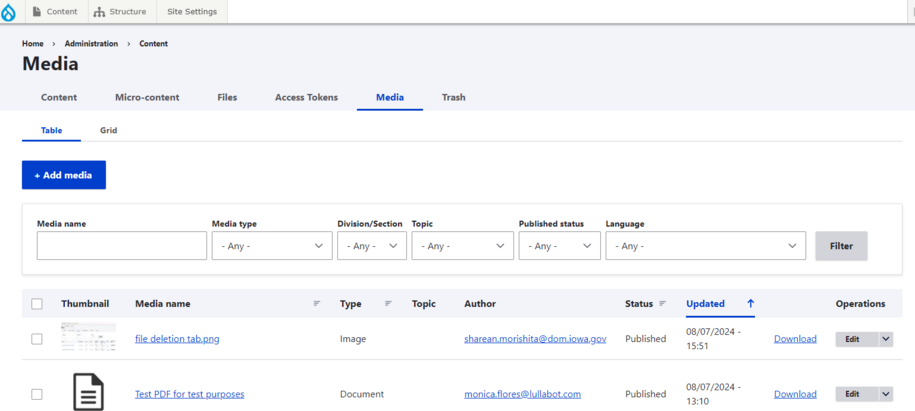Check the file deletion tab.png row
The width and height of the screenshot is (915, 411).
(37, 339)
